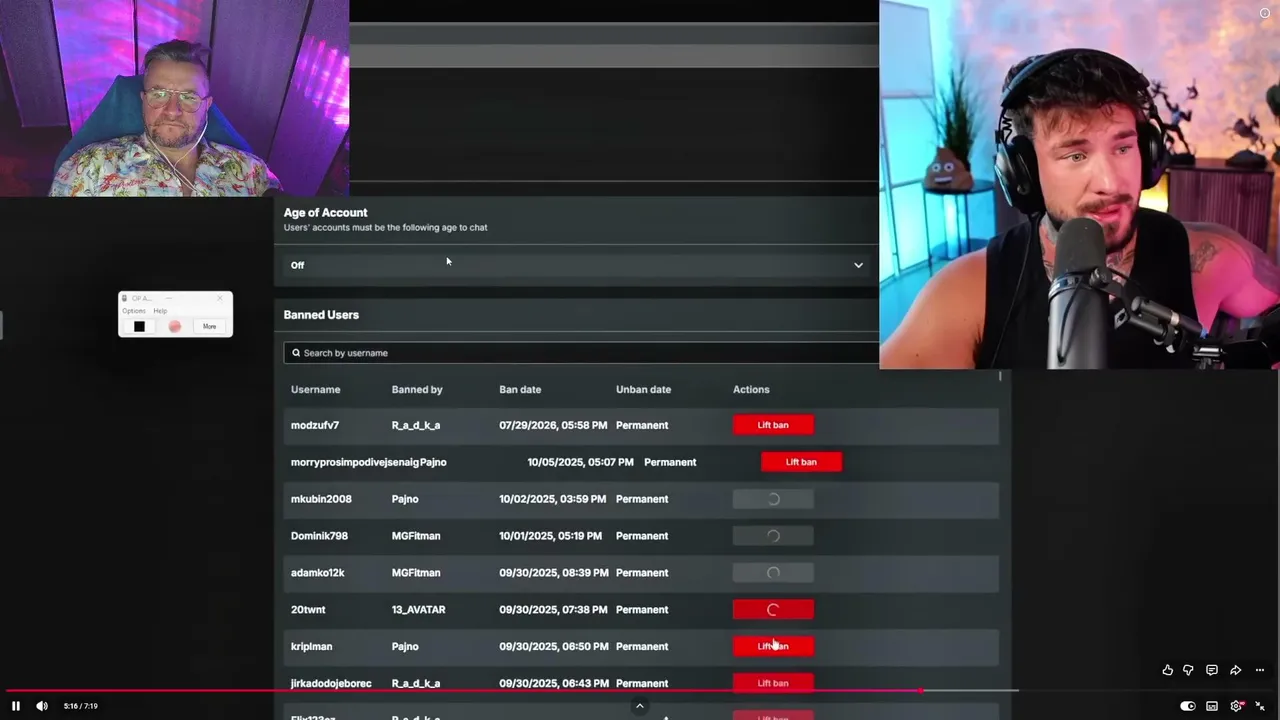Expand the chevron-up panel at bottom center
1280x720 pixels.
(x=640, y=706)
